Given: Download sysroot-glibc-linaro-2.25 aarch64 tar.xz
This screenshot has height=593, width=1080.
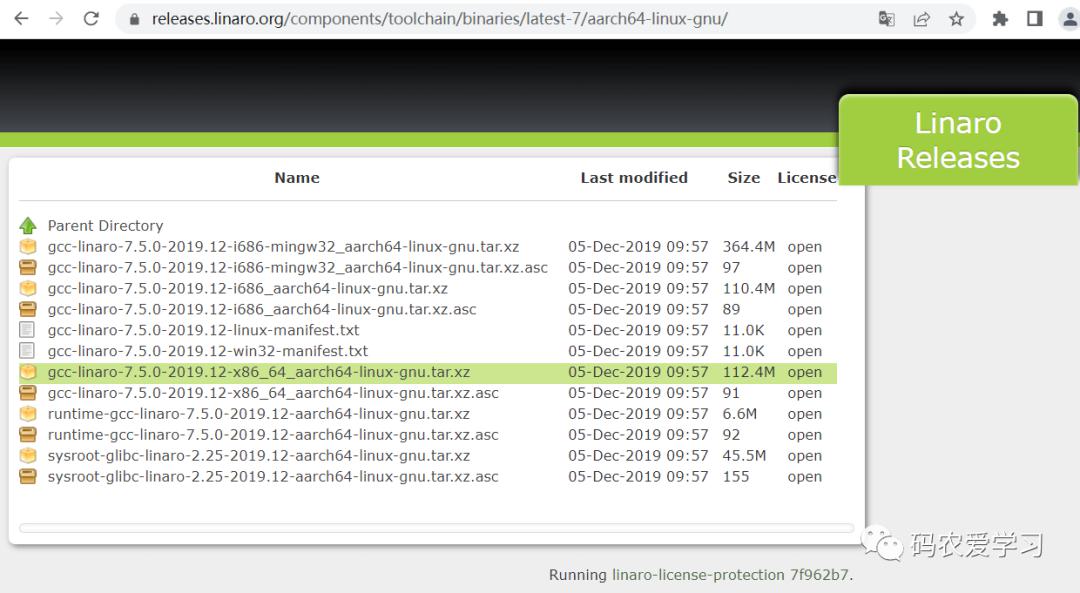Looking at the screenshot, I should click(x=258, y=456).
